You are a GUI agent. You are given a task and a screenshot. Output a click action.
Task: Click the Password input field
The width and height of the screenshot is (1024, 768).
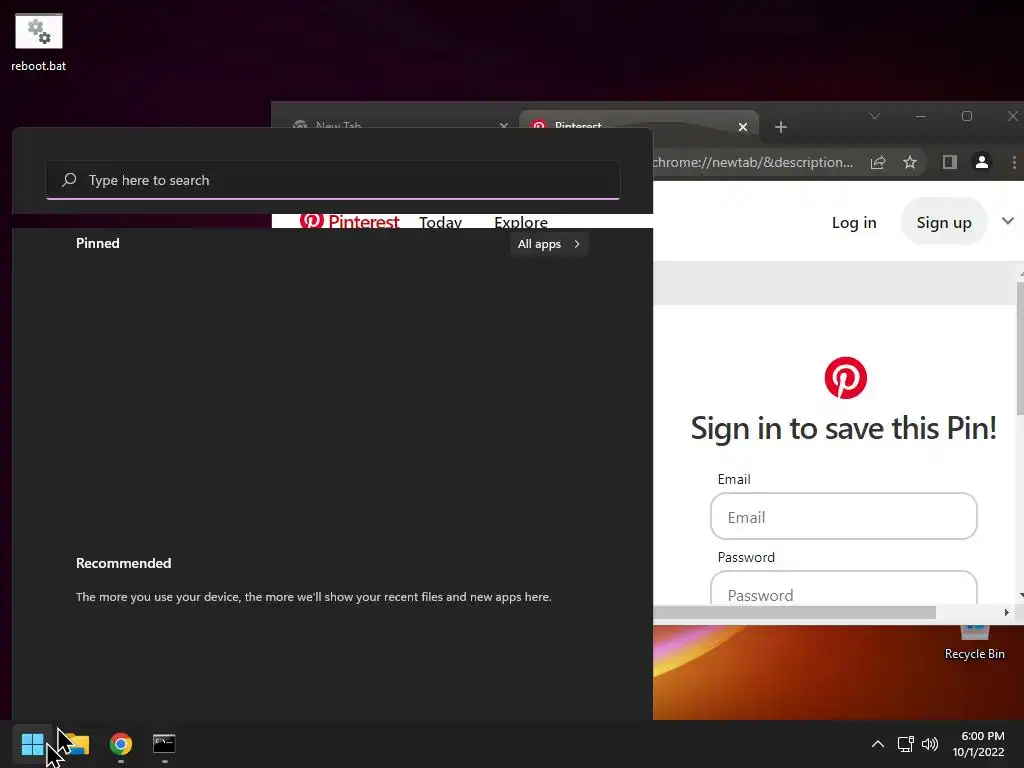click(844, 588)
